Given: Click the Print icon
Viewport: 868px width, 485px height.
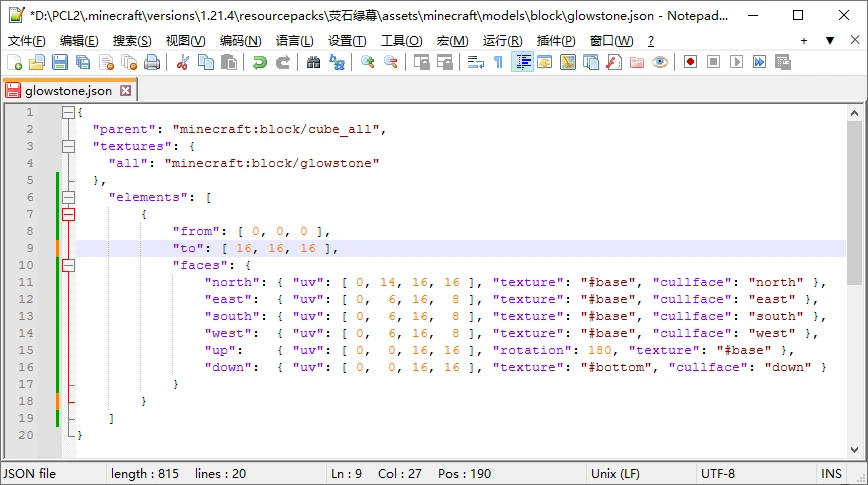Looking at the screenshot, I should click(x=152, y=62).
